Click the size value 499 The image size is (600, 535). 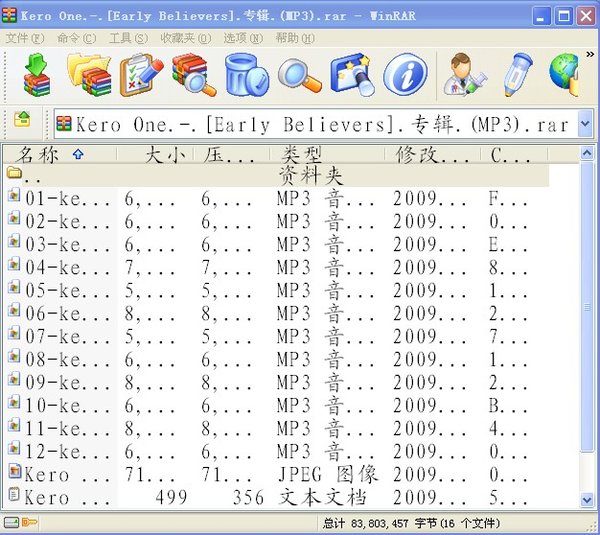171,497
